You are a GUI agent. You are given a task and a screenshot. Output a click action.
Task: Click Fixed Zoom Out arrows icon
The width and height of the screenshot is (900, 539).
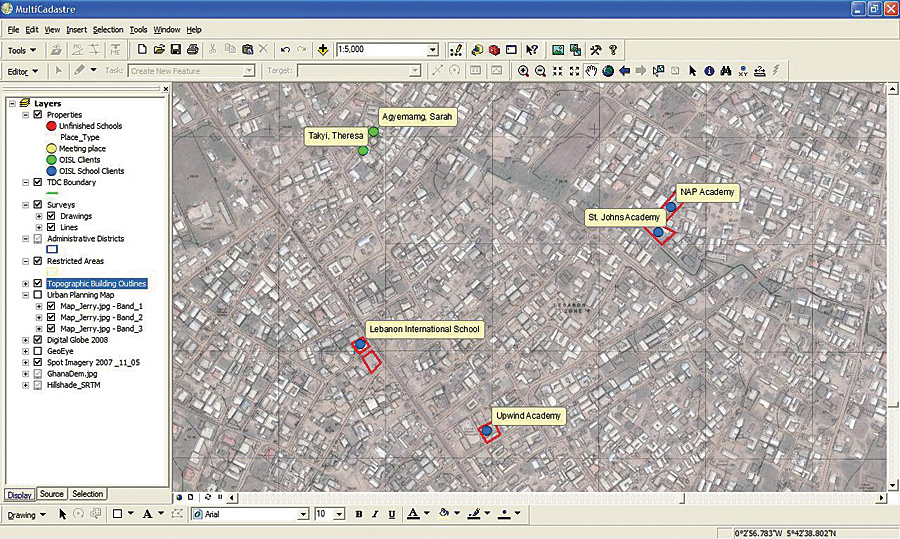[x=574, y=71]
